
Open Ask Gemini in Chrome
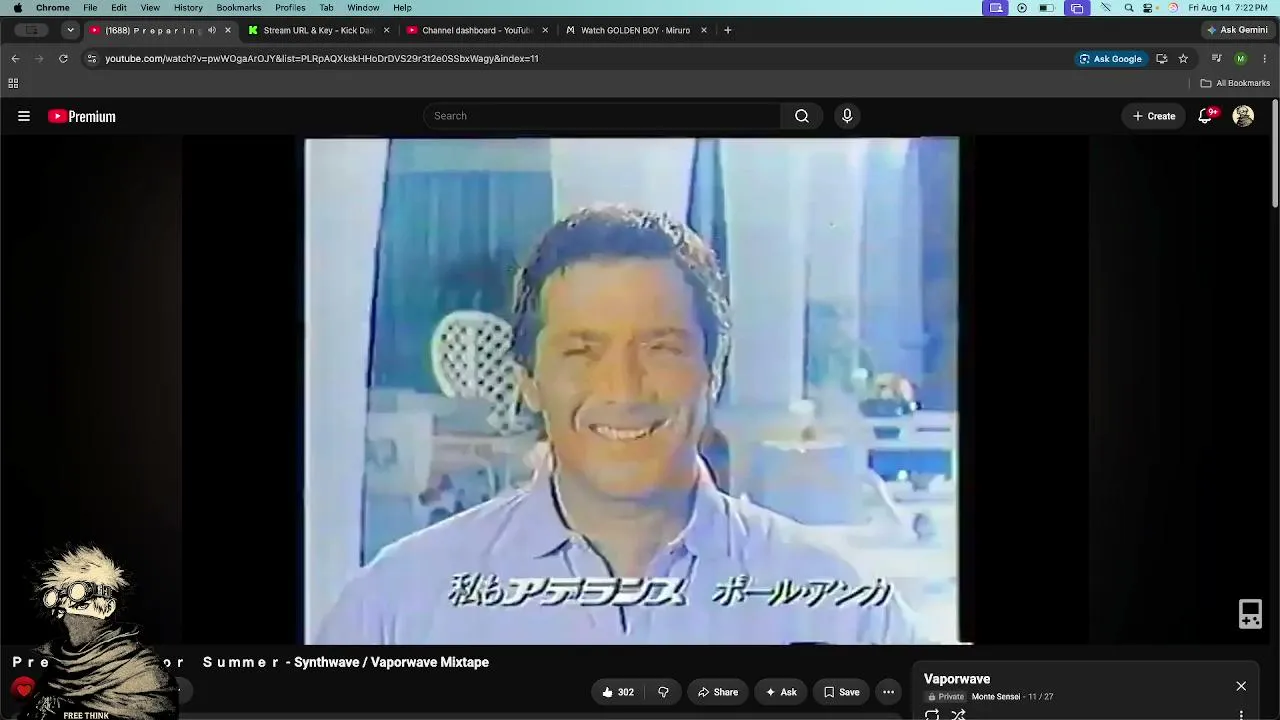[1237, 30]
